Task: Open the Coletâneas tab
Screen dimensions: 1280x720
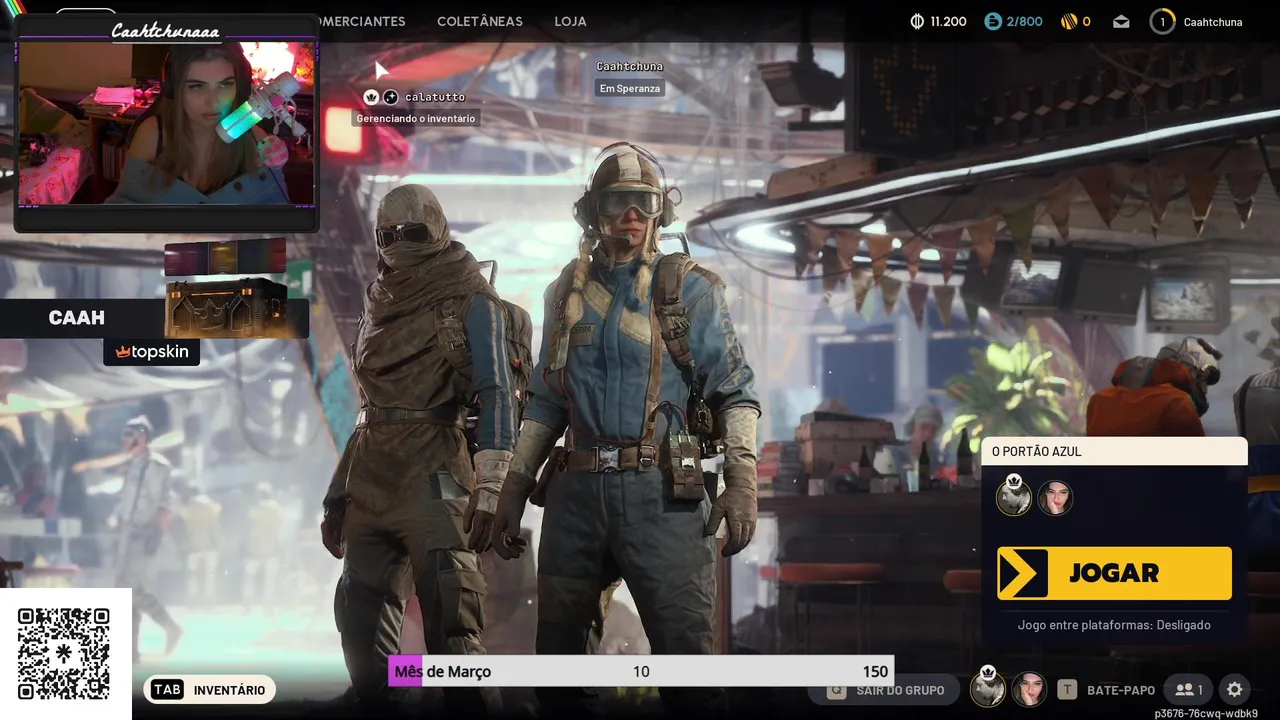Action: [x=480, y=21]
